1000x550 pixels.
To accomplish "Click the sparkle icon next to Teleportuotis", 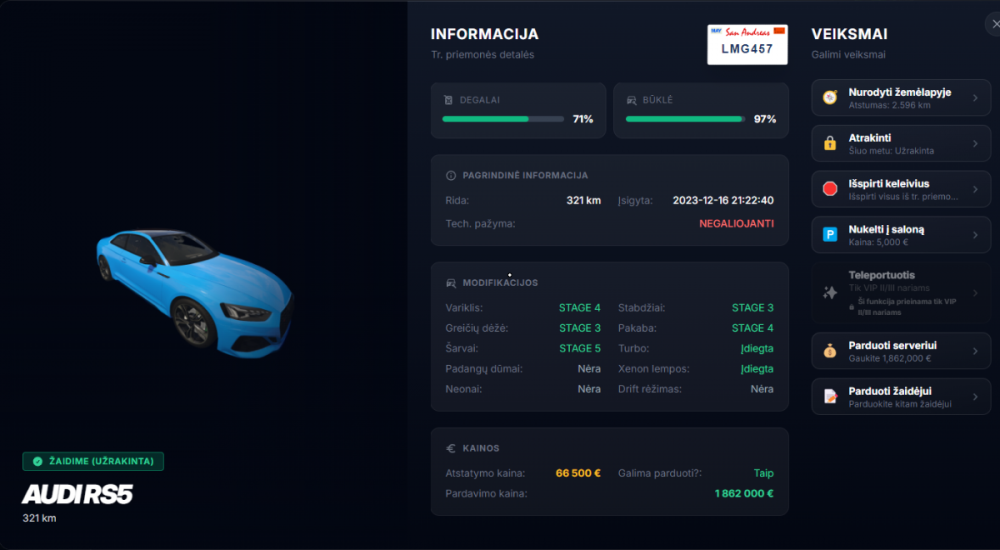I will point(830,292).
